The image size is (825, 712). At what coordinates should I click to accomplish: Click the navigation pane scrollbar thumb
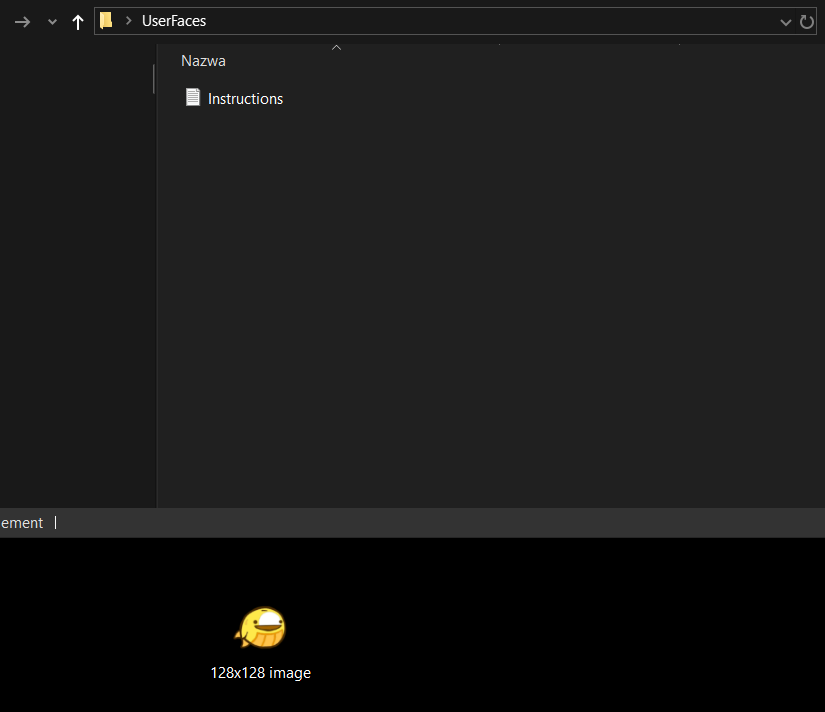[154, 79]
